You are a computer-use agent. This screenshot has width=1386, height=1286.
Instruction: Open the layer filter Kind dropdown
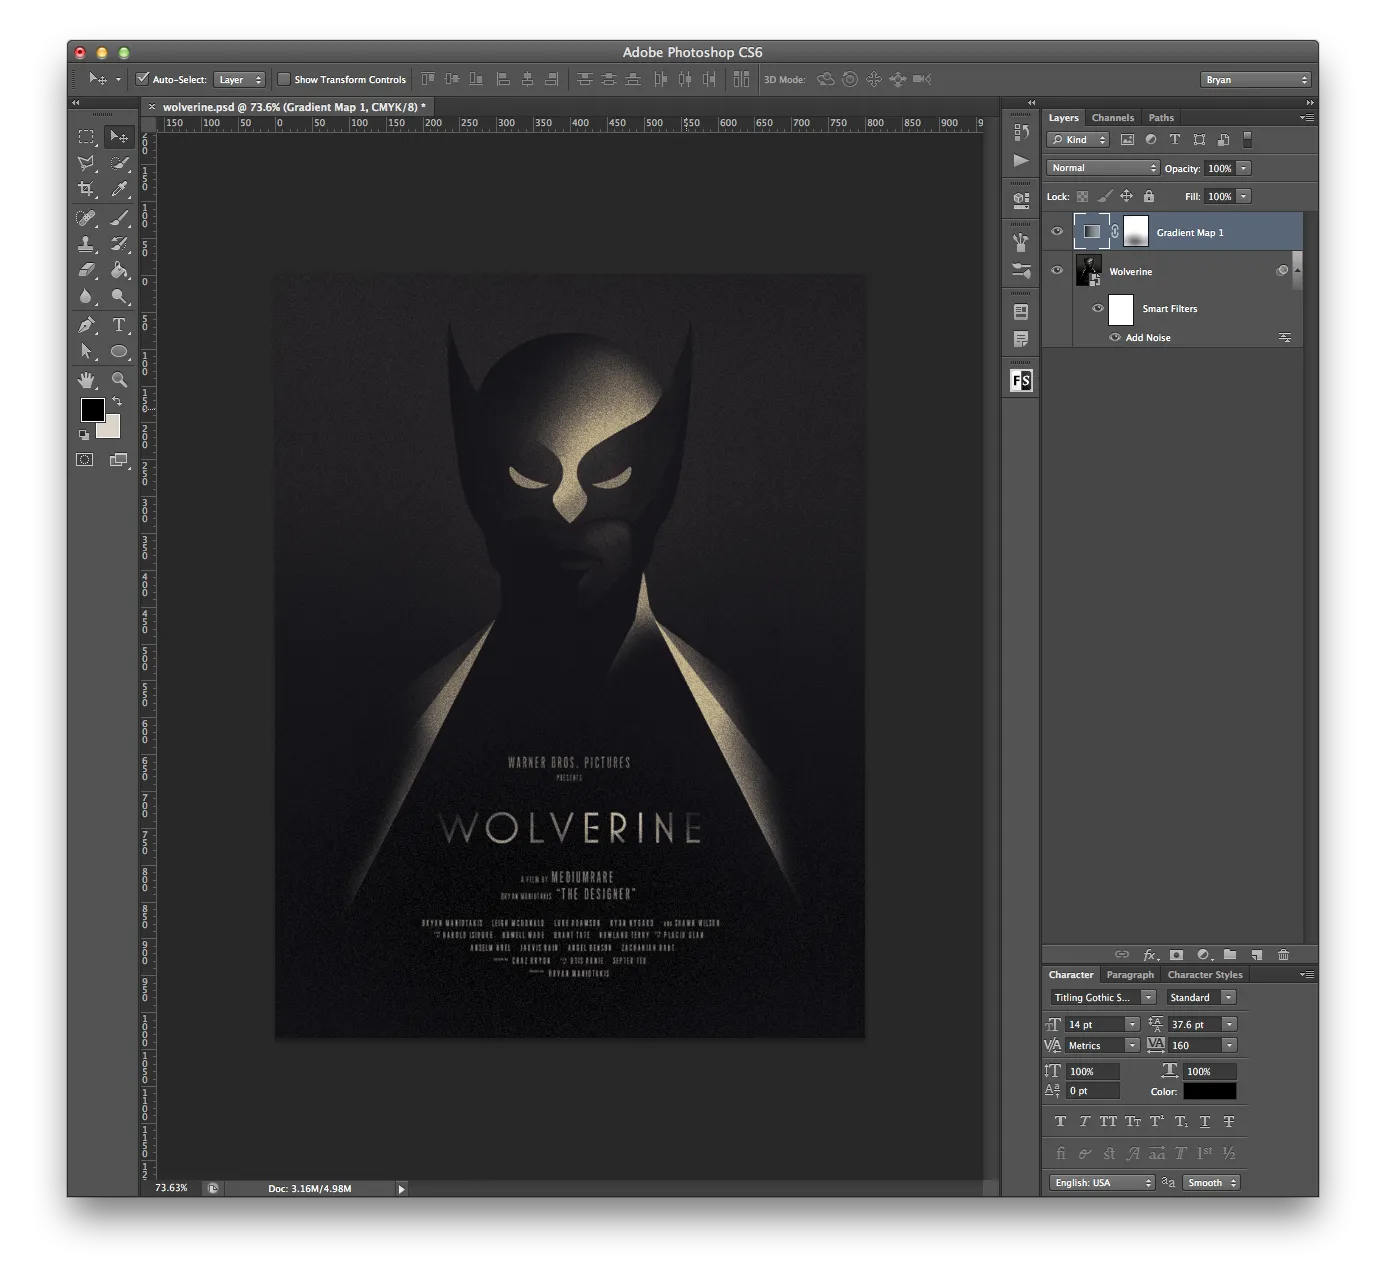(1078, 140)
